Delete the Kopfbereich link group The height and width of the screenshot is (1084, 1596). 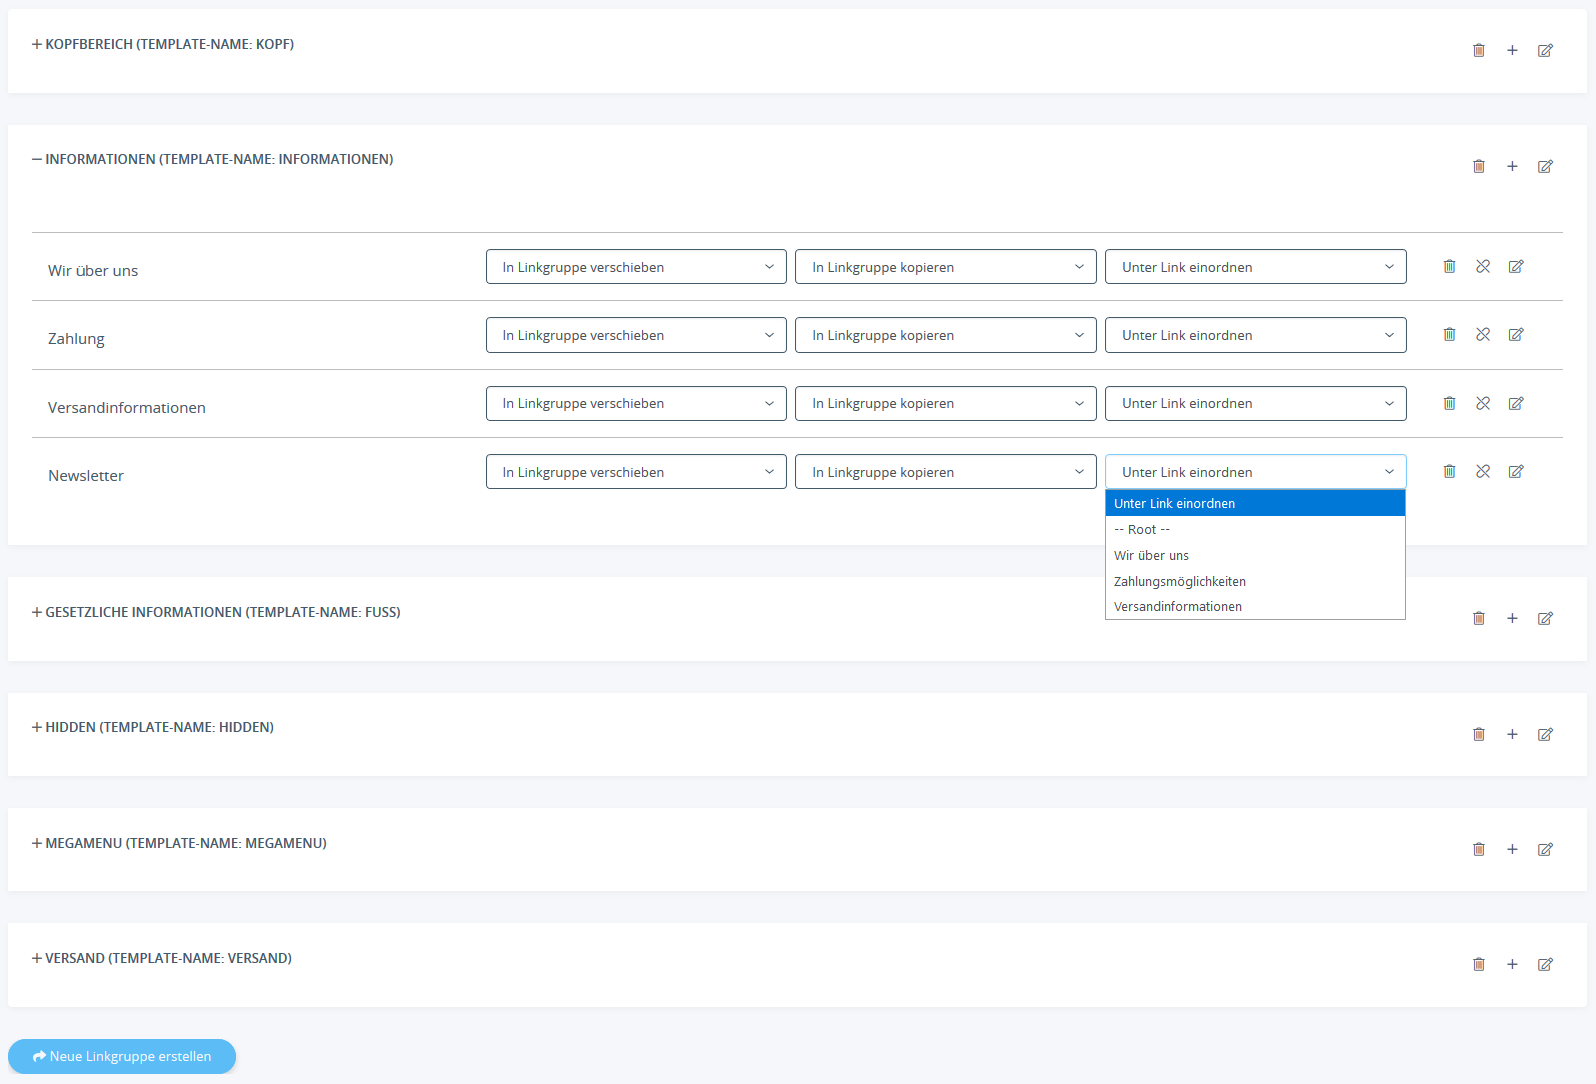tap(1478, 50)
